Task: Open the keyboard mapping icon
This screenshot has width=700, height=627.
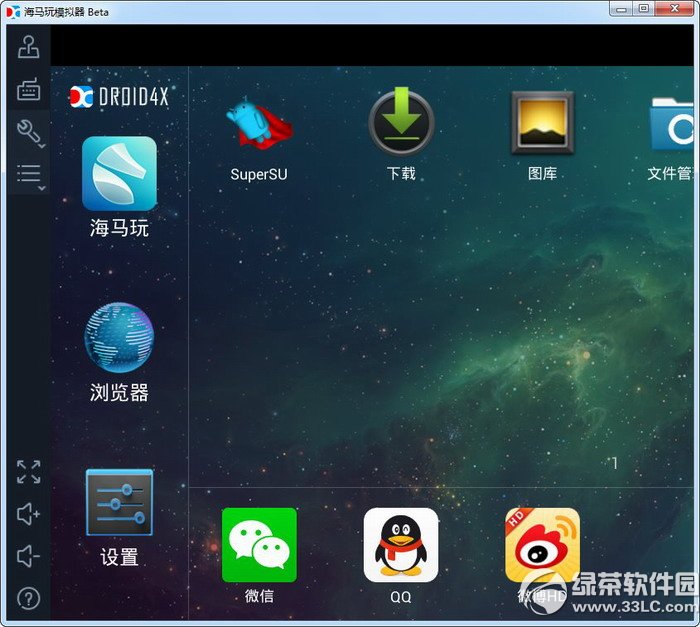Action: [29, 88]
